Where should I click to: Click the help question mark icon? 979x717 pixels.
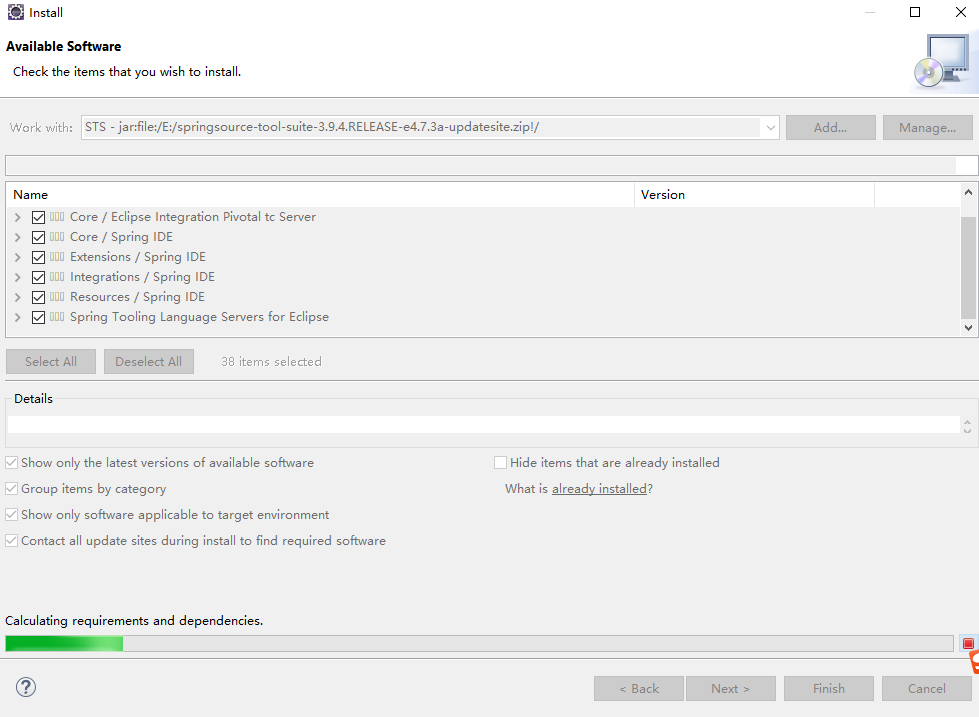pyautogui.click(x=26, y=687)
